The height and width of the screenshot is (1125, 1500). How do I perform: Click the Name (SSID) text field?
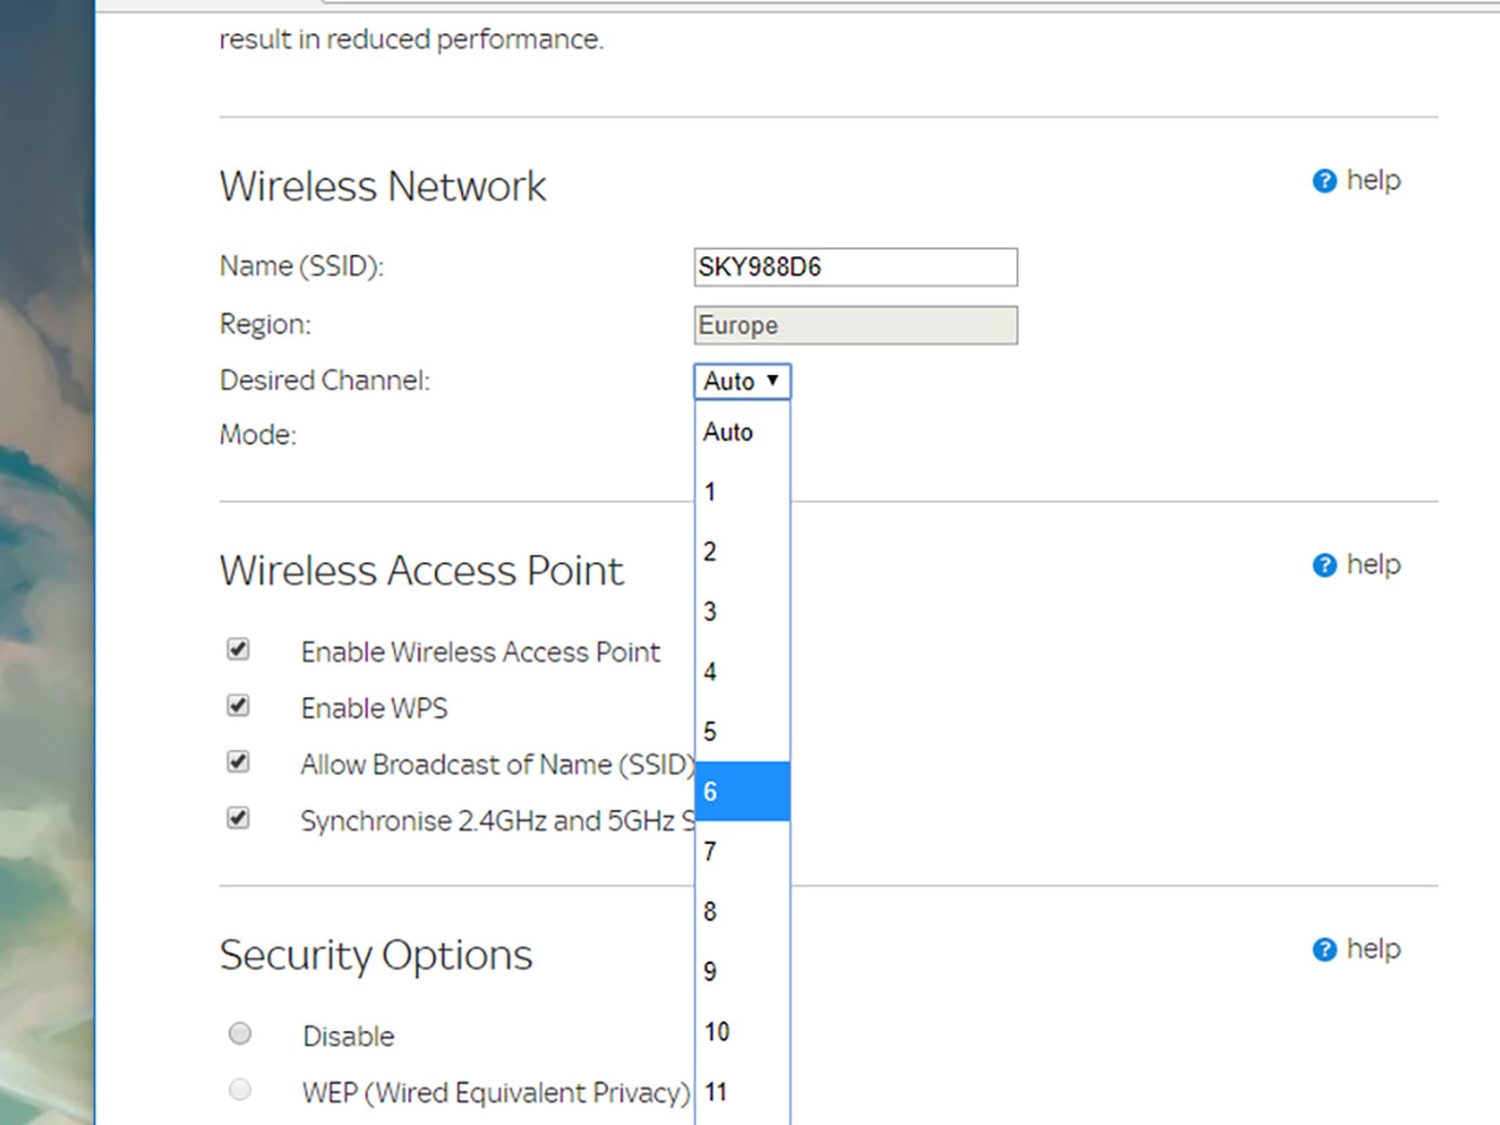[x=855, y=267]
